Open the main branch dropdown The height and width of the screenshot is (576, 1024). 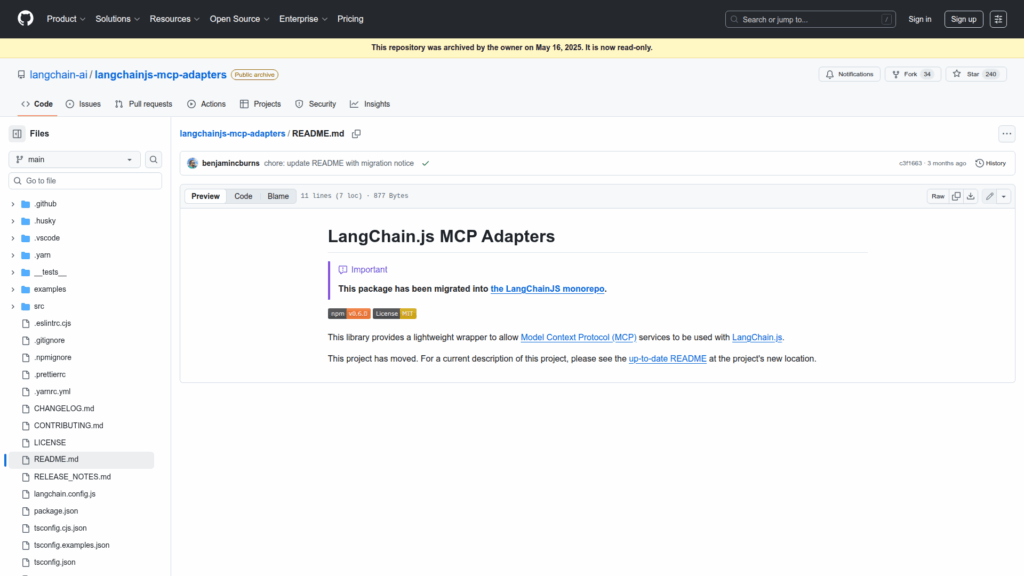tap(76, 159)
